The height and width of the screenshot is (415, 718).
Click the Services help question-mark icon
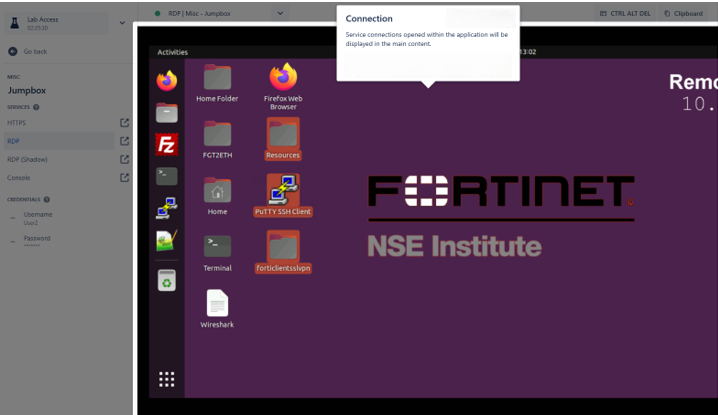point(36,107)
